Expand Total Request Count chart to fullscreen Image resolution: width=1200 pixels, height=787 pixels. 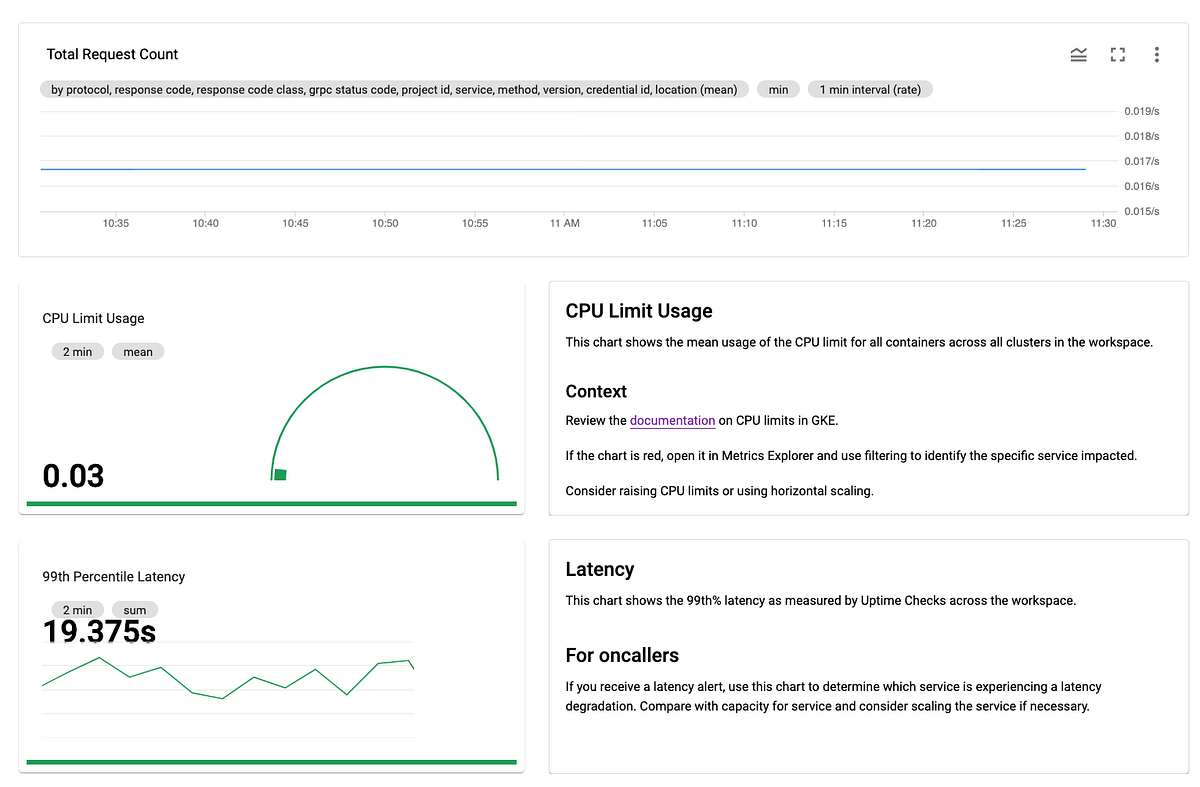pos(1117,55)
